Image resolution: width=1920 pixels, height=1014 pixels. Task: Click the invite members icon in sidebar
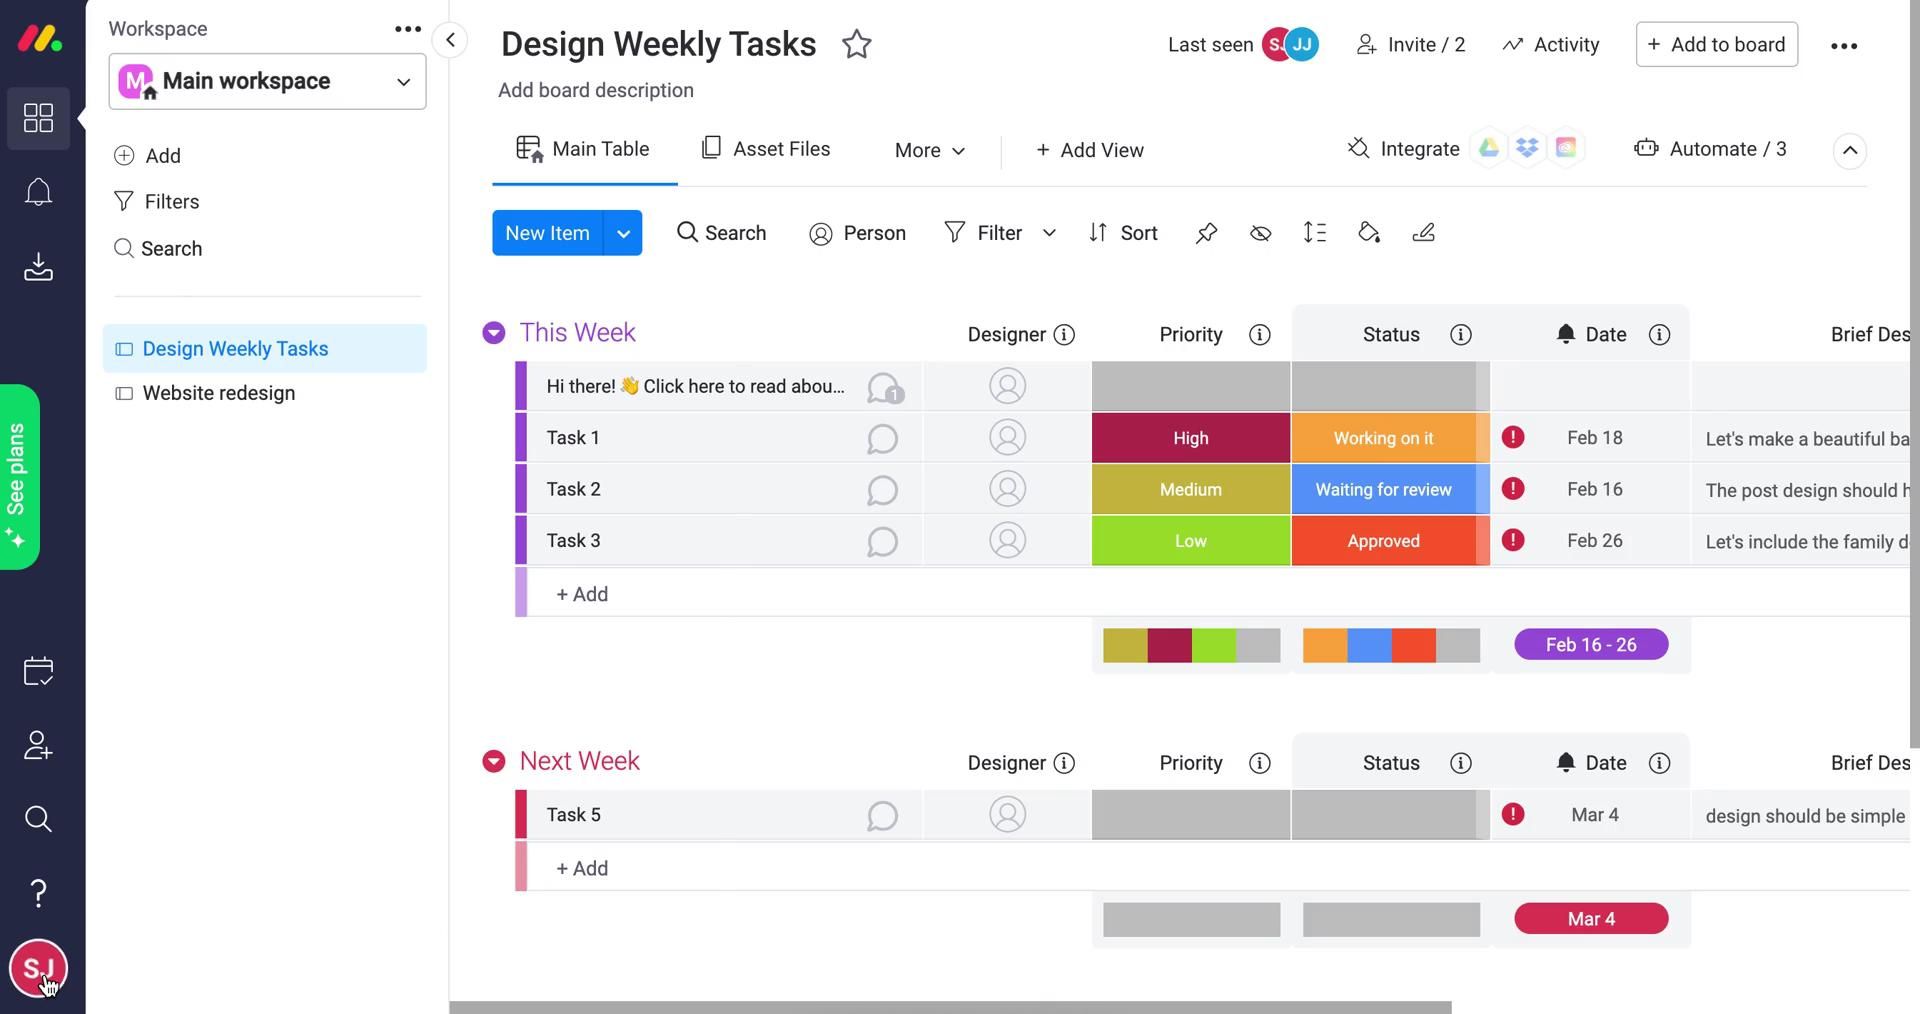(38, 745)
